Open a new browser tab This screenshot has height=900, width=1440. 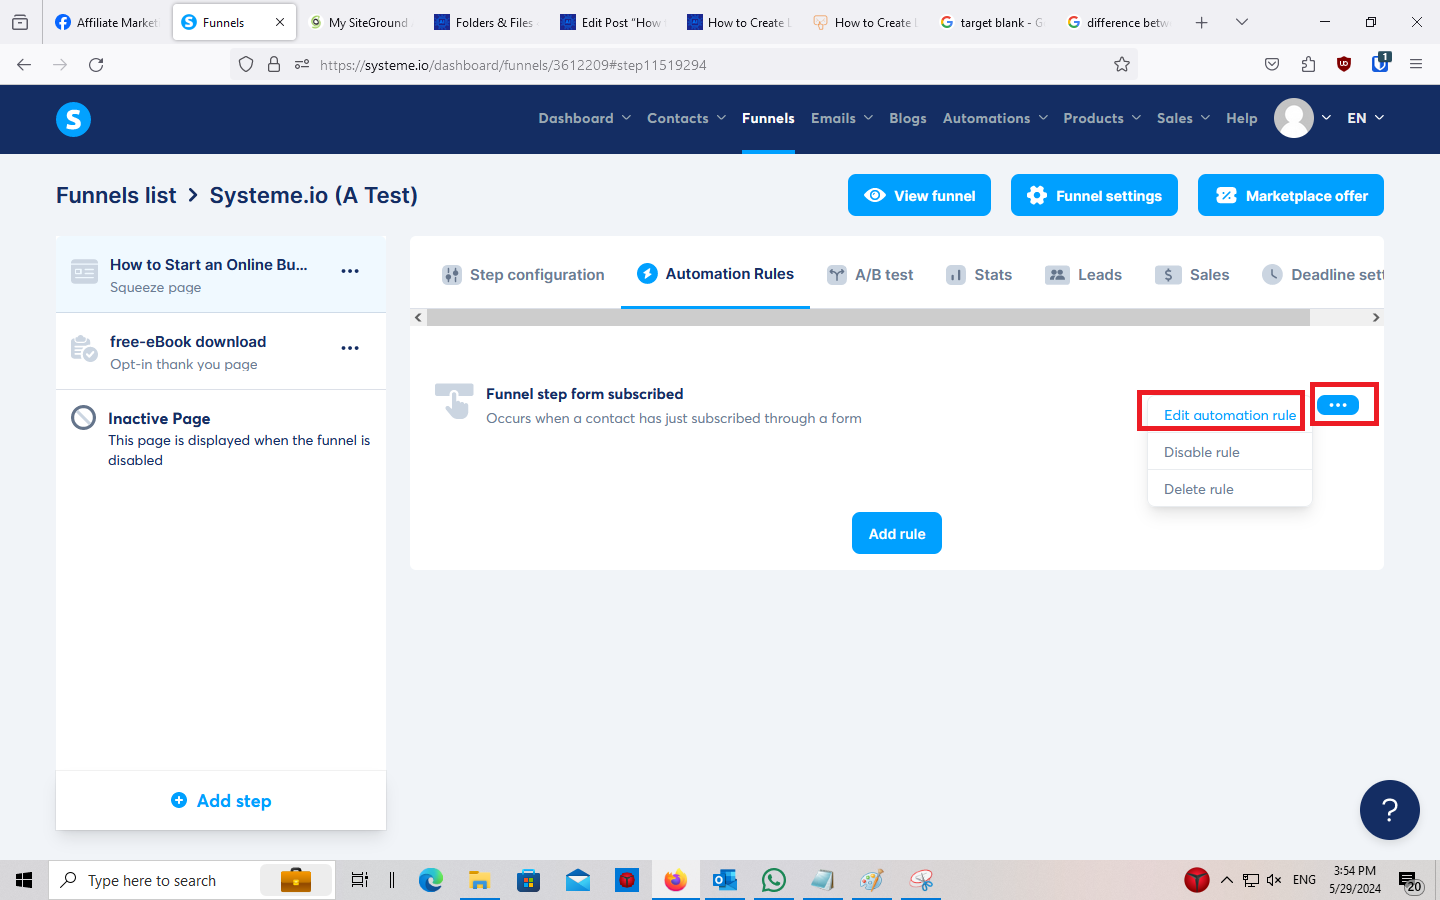pyautogui.click(x=1202, y=22)
